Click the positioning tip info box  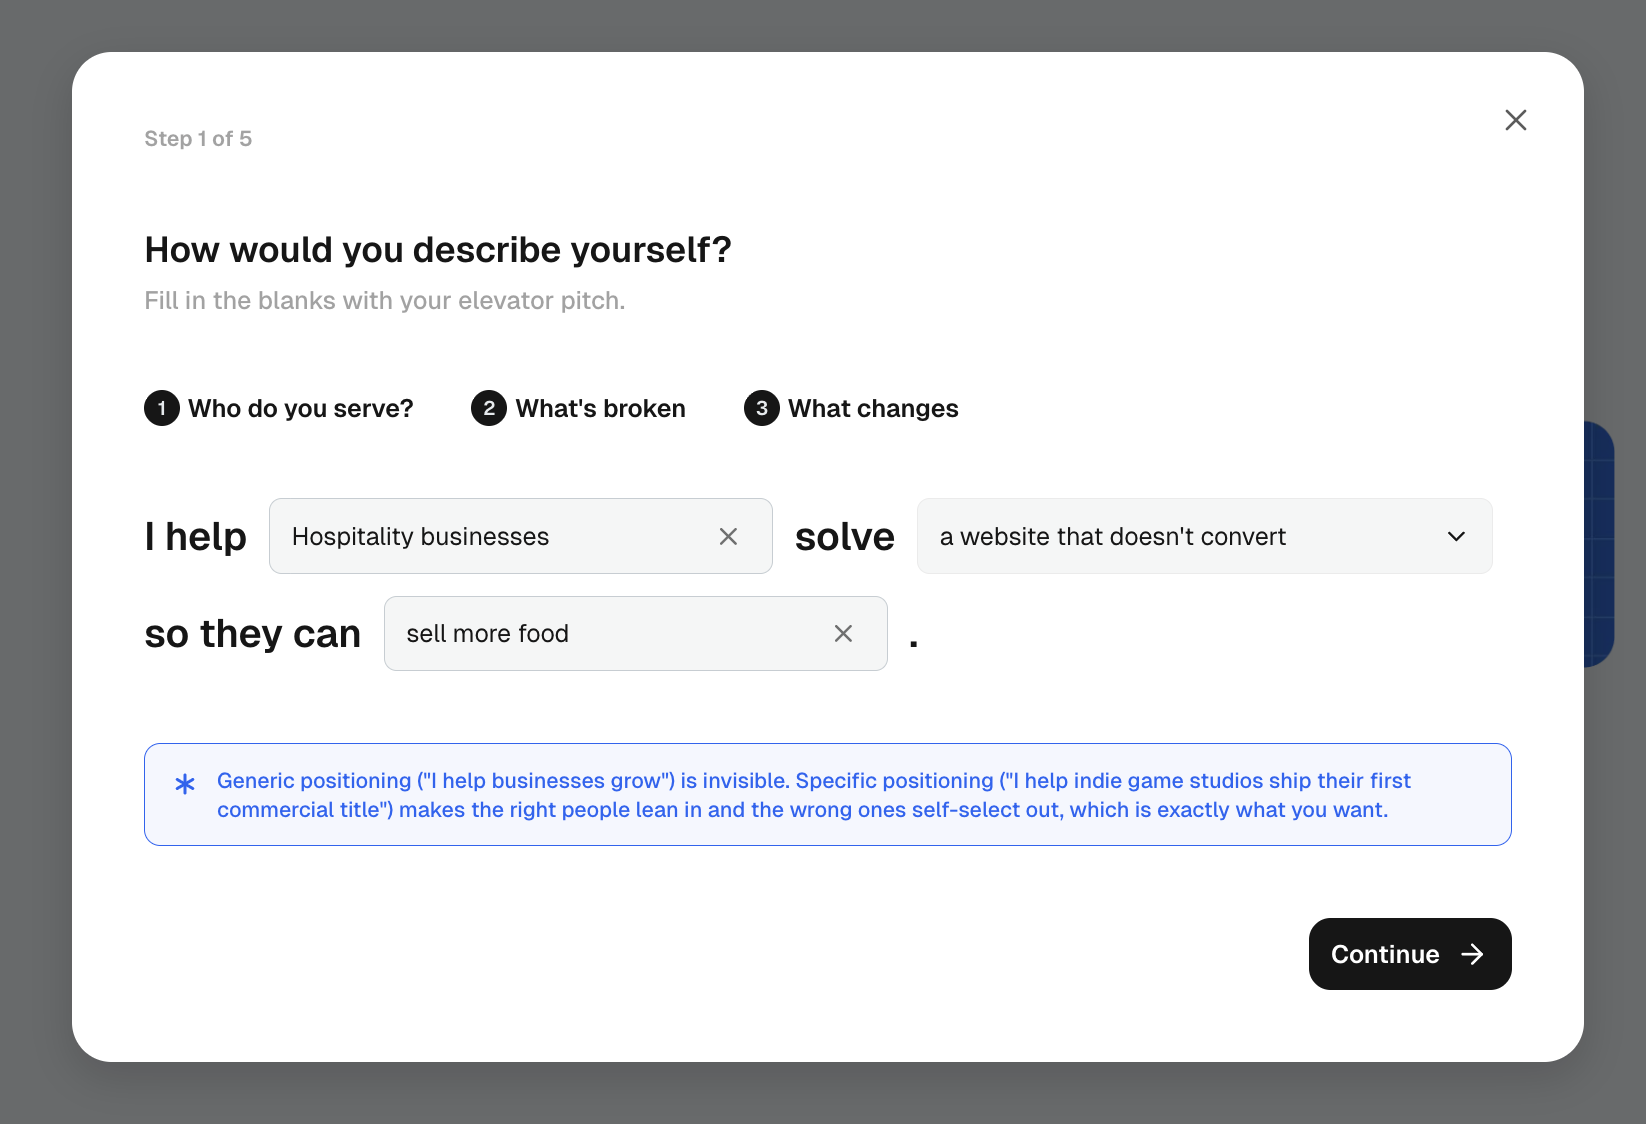coord(828,795)
